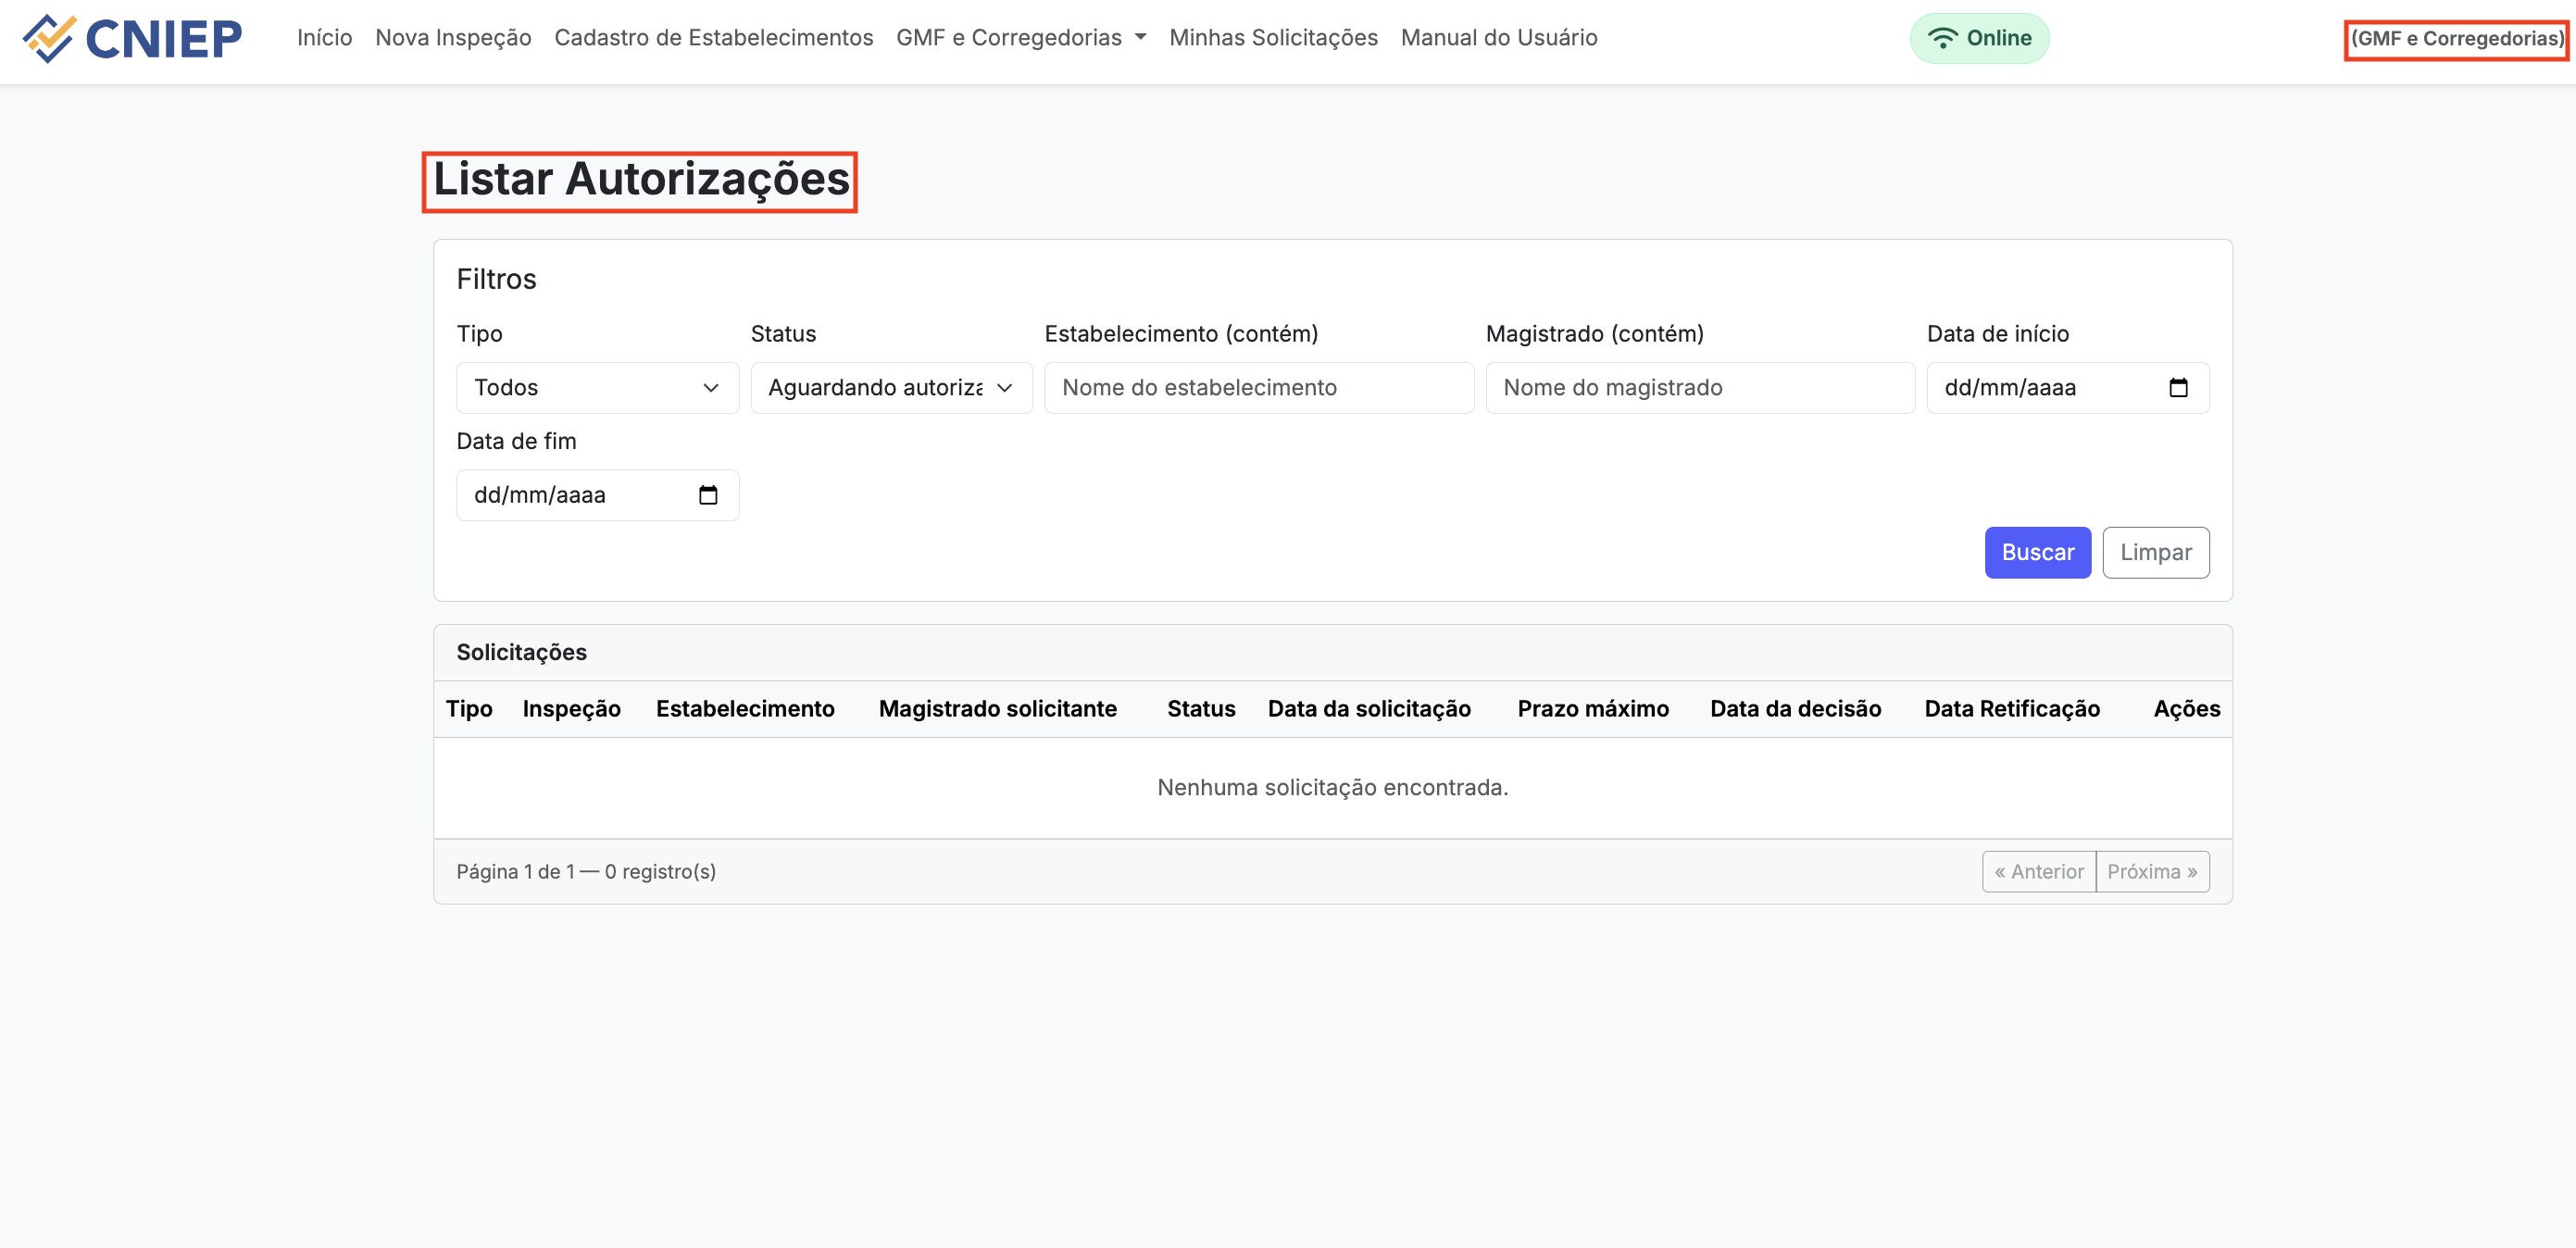Click the Filtros section title

pos(496,279)
